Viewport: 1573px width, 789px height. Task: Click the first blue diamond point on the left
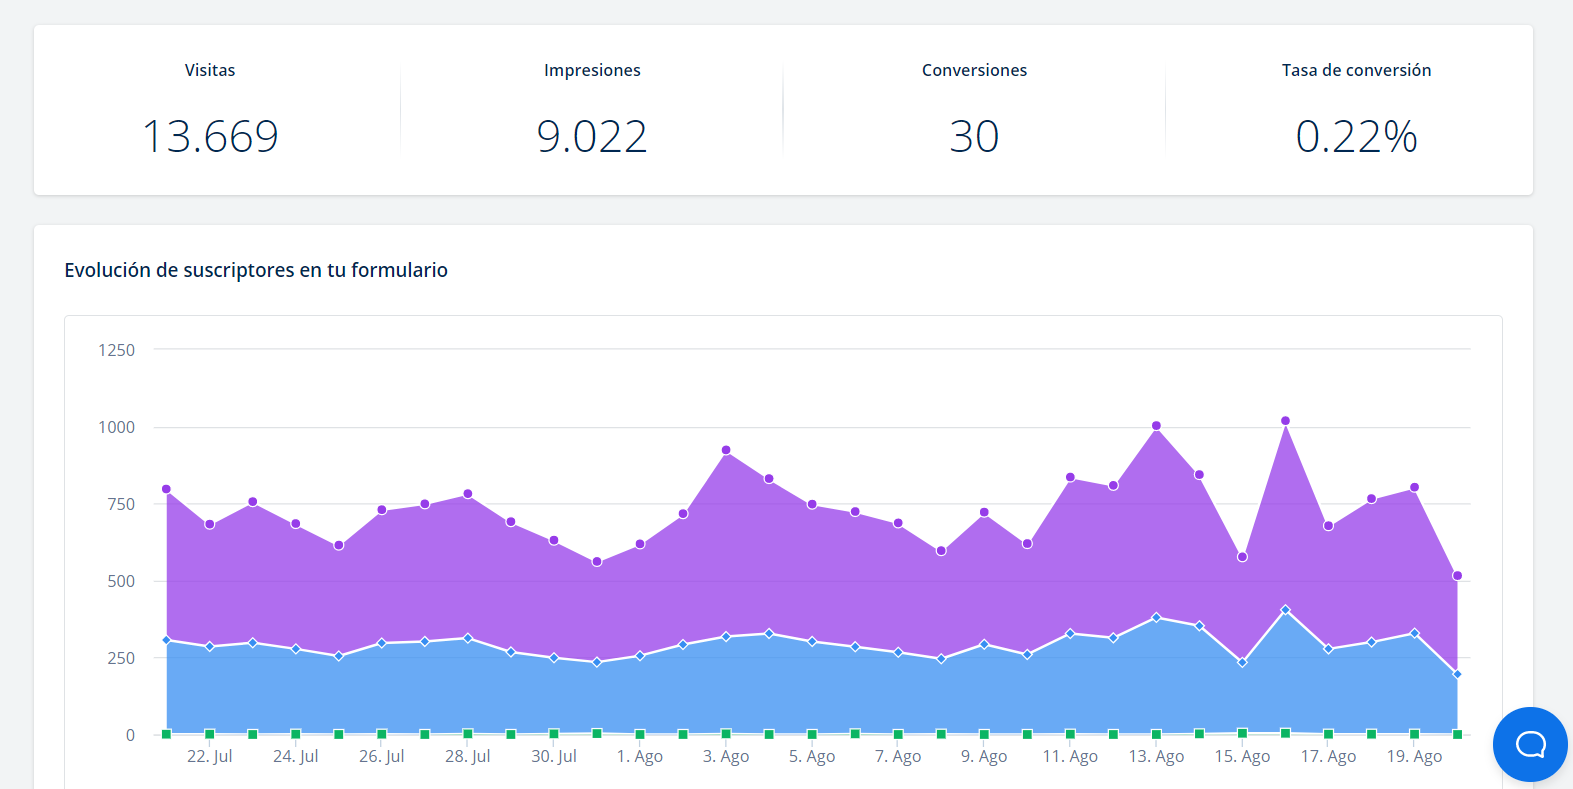(166, 640)
